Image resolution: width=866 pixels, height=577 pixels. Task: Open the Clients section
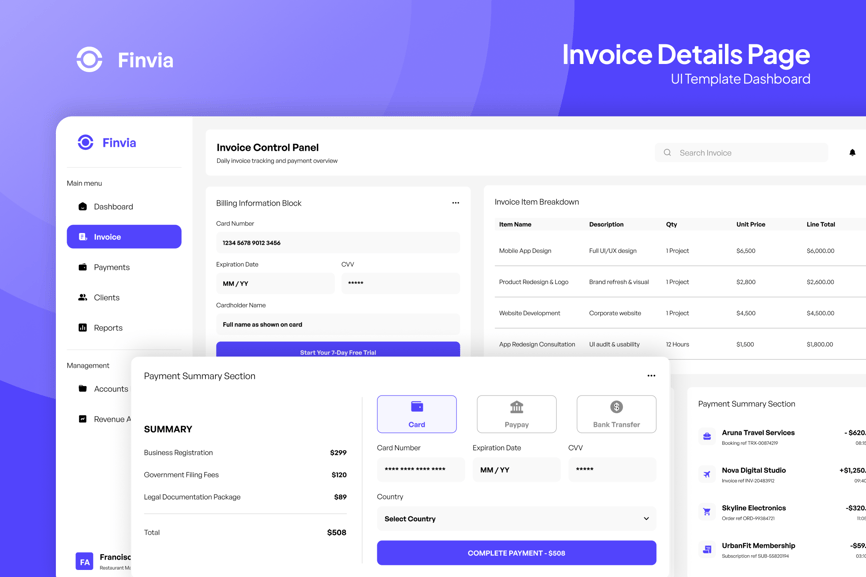(x=106, y=297)
